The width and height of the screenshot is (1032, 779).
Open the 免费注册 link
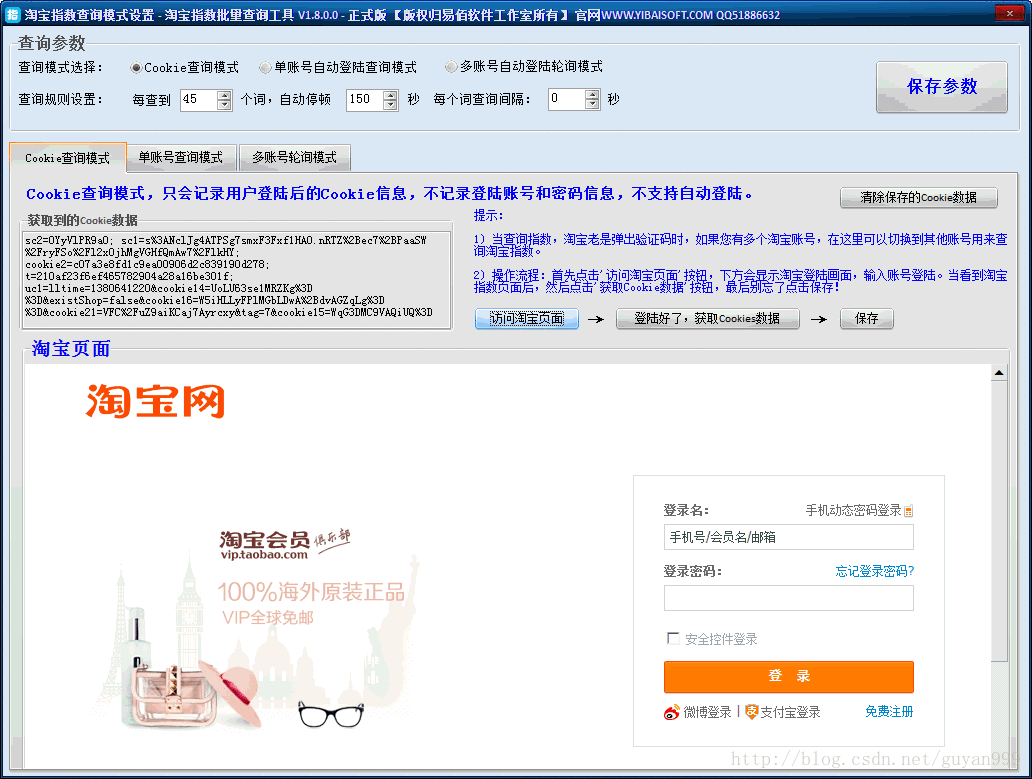click(889, 711)
